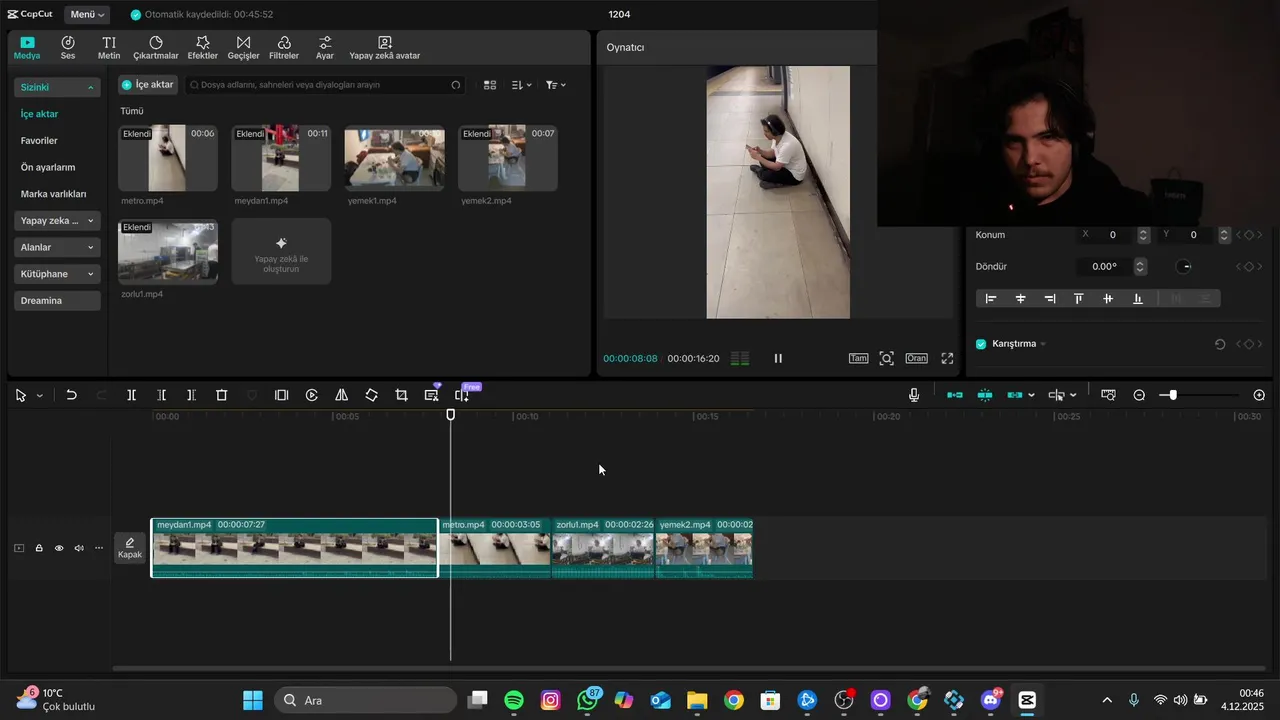Open the Metin tab
1280x720 pixels.
point(109,48)
